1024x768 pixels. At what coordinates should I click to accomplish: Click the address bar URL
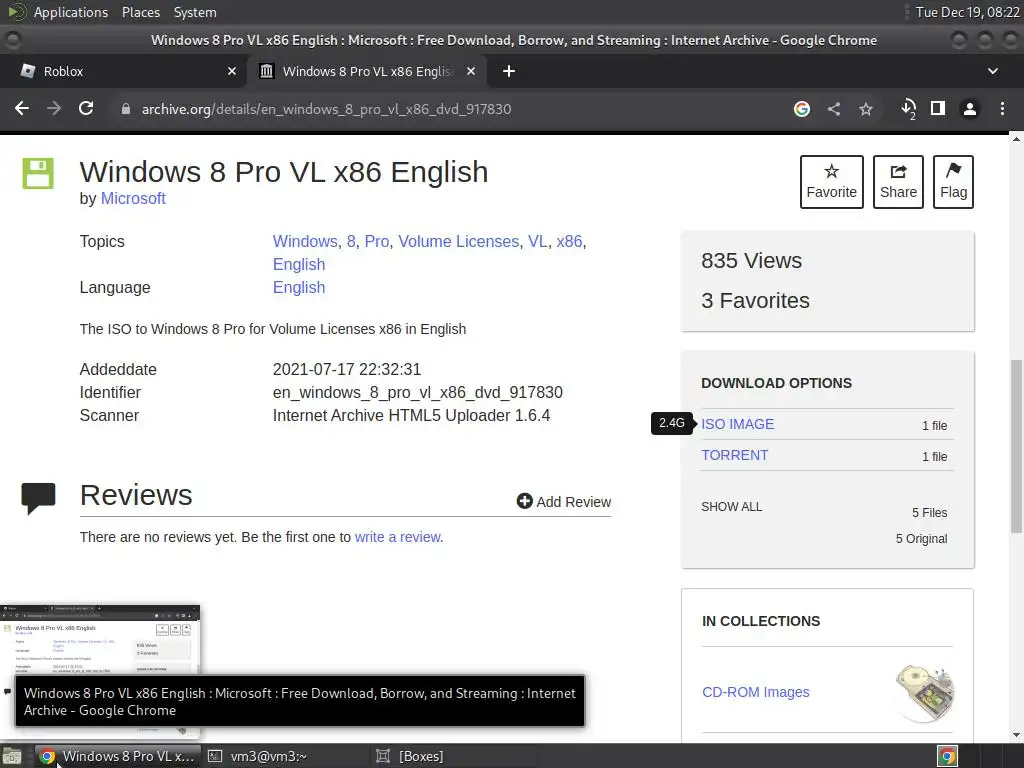[327, 109]
